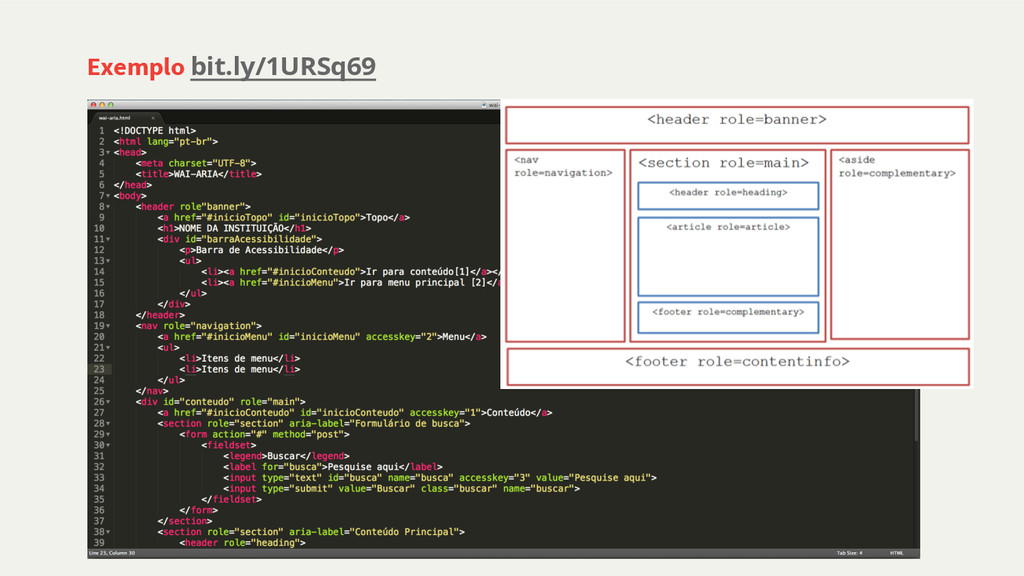
Task: Collapse the head tag fold arrow on line 3
Action: 108,152
